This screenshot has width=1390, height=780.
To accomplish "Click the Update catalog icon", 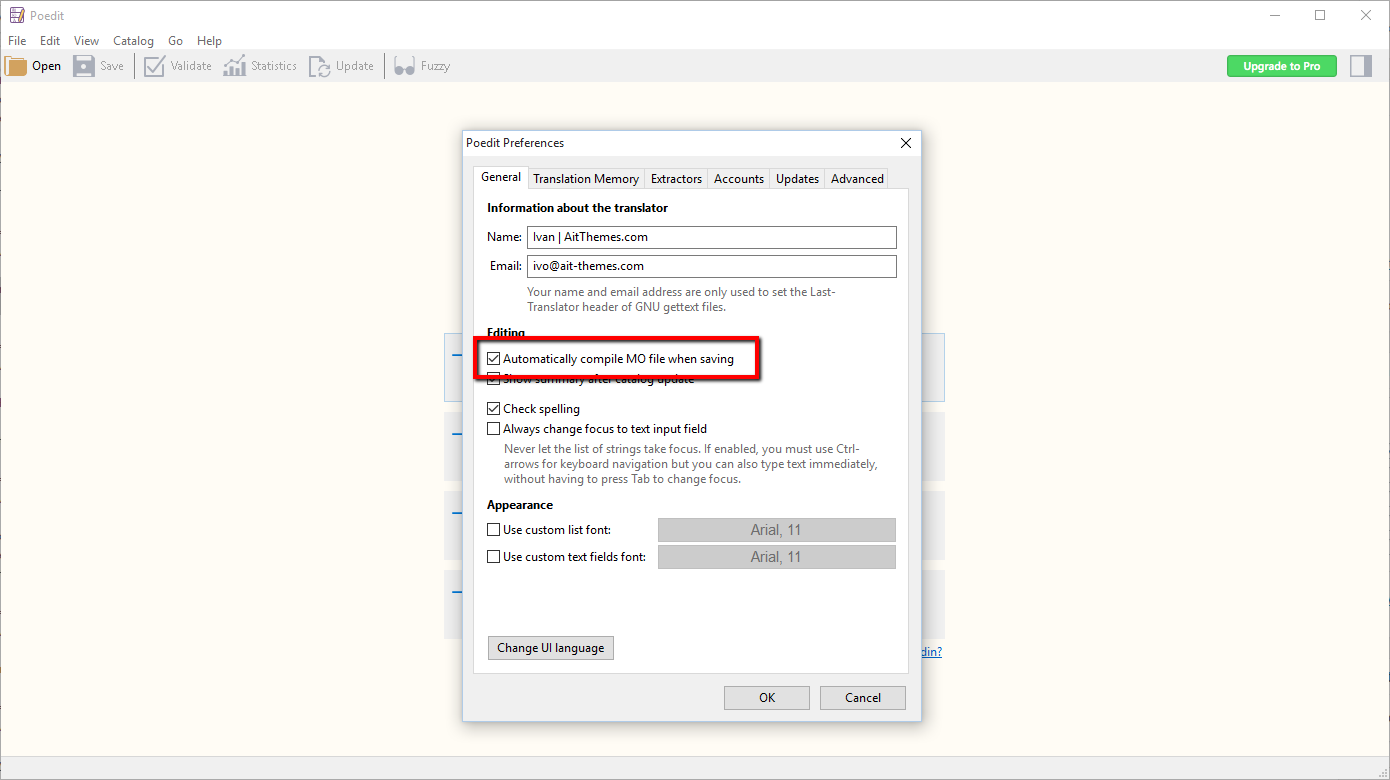I will (319, 66).
